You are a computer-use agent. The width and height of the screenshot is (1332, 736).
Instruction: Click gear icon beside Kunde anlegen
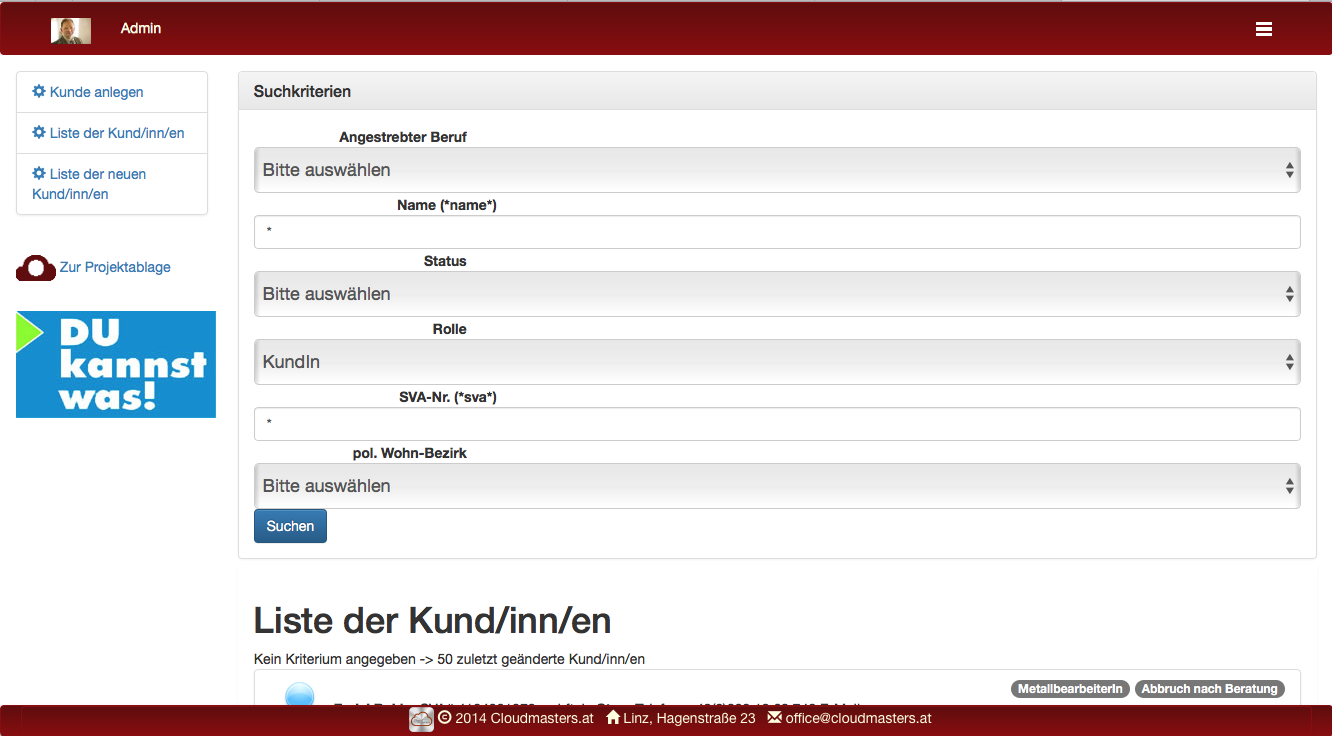tap(39, 91)
